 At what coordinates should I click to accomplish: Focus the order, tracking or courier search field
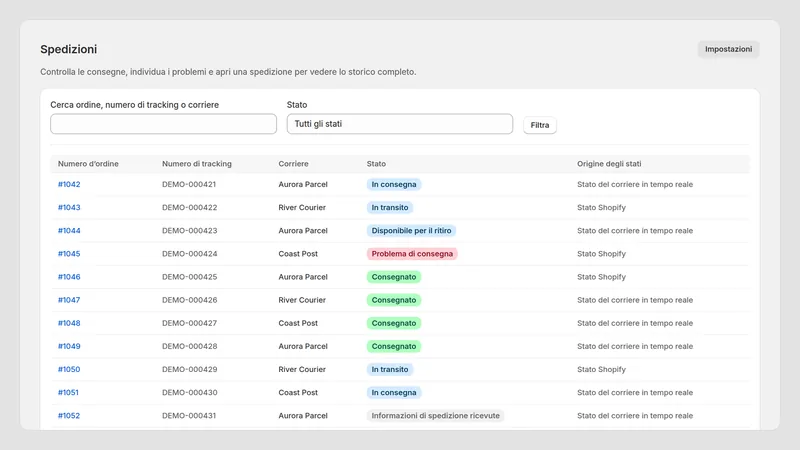(163, 124)
